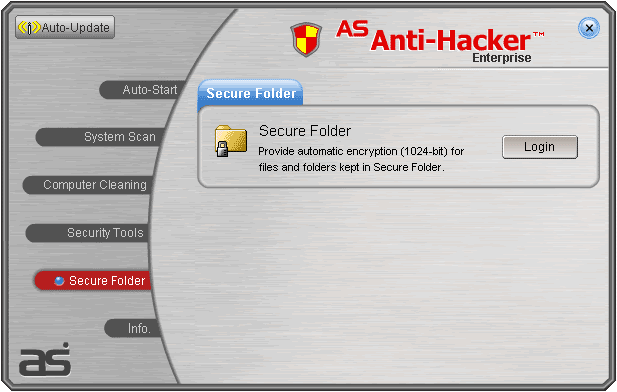617x392 pixels.
Task: Open the Info. section
Action: point(132,328)
